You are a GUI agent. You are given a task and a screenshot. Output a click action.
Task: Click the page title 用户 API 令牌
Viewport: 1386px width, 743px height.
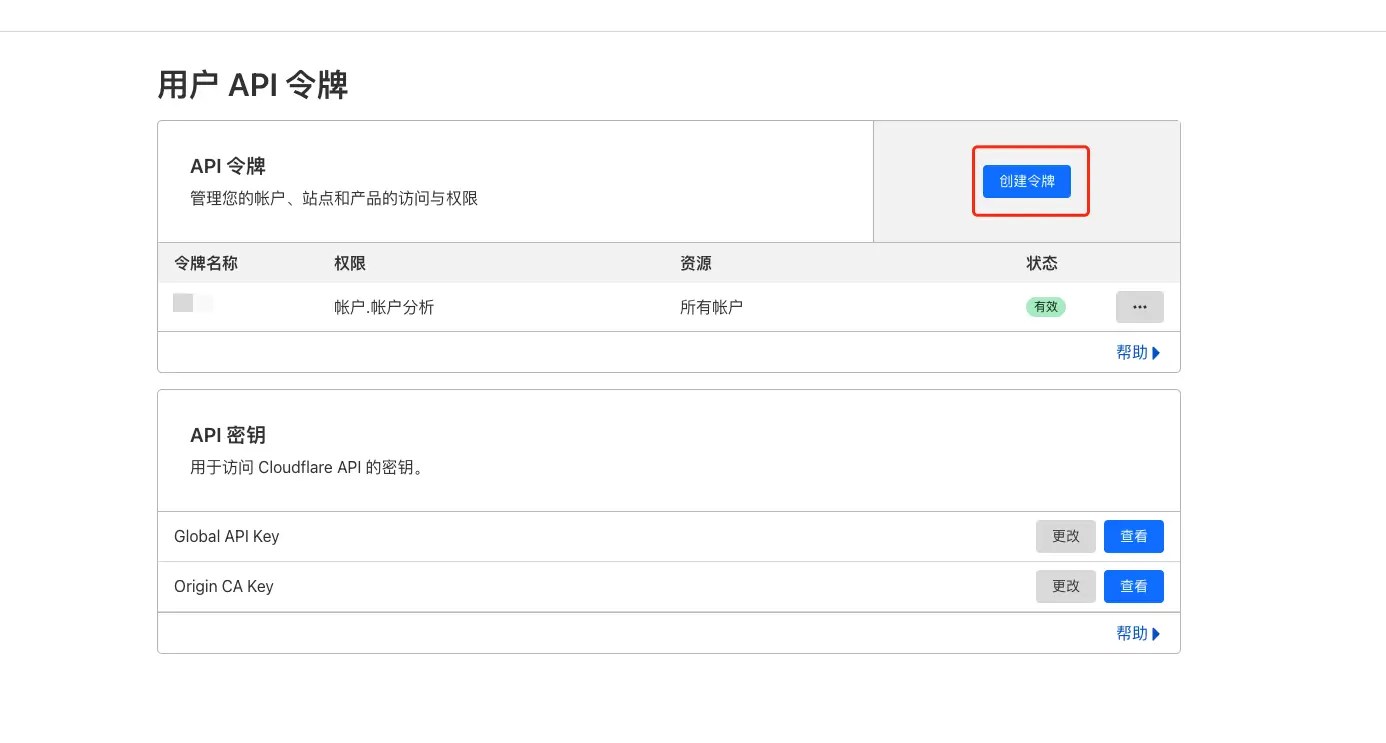251,85
